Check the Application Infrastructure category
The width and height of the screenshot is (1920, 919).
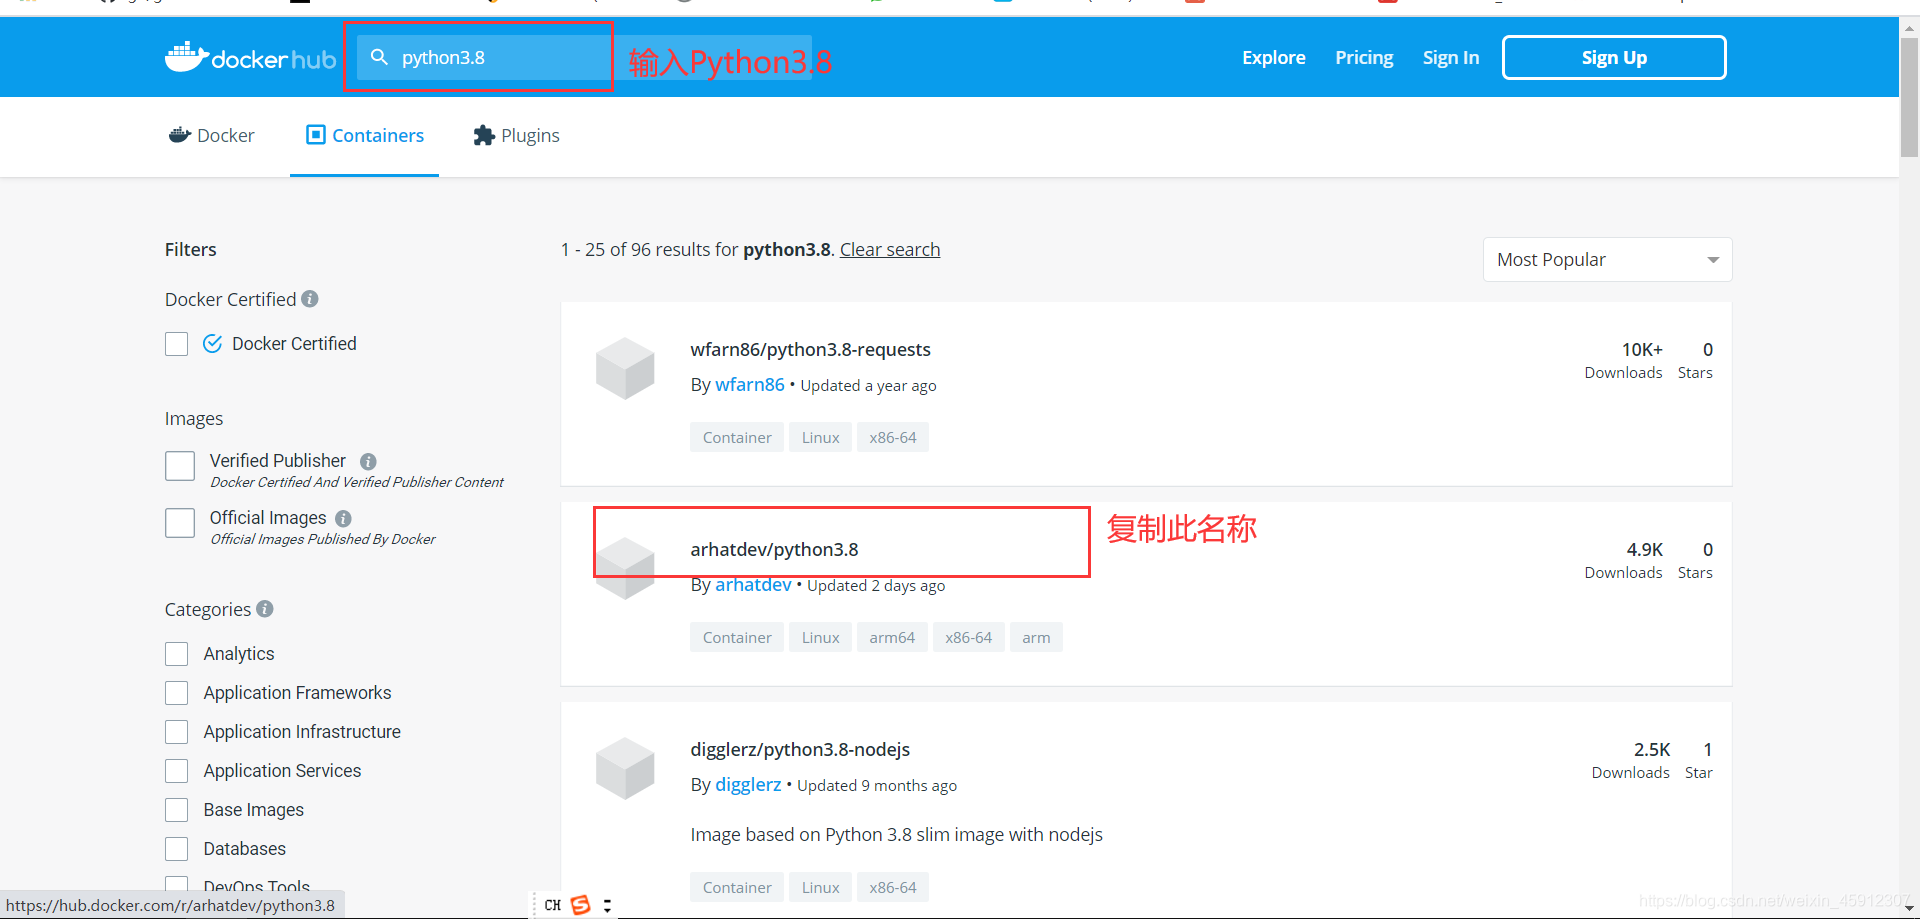[177, 732]
